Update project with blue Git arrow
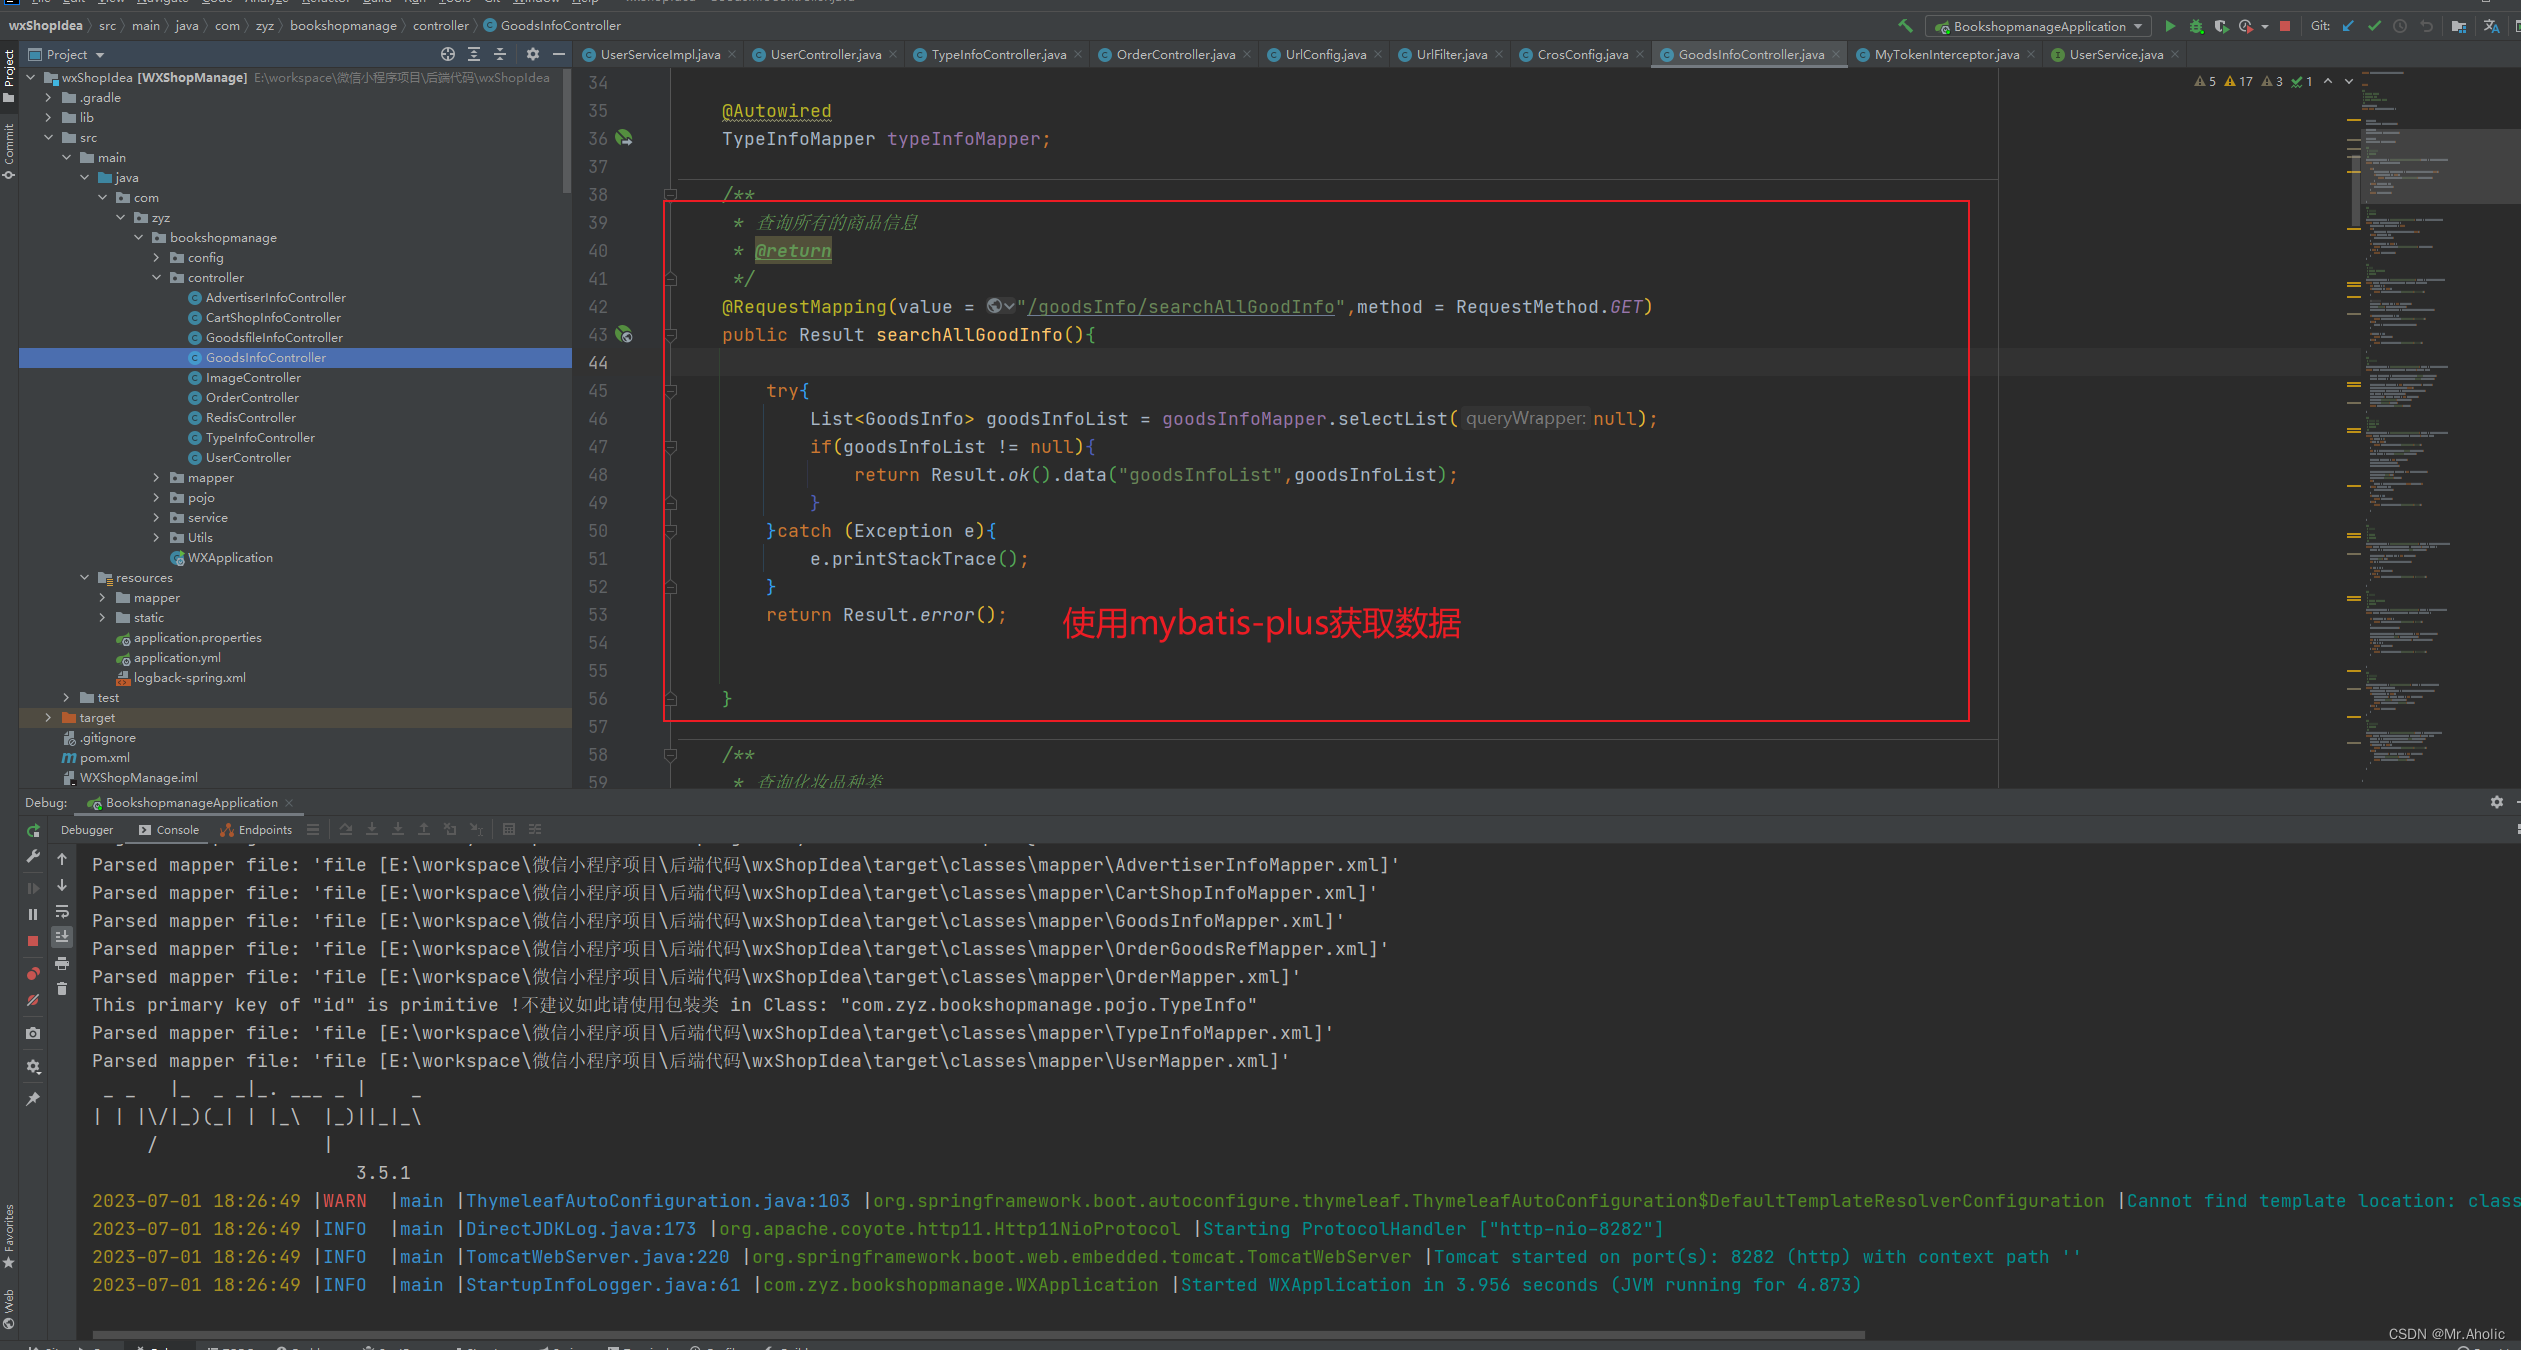 [x=2348, y=26]
